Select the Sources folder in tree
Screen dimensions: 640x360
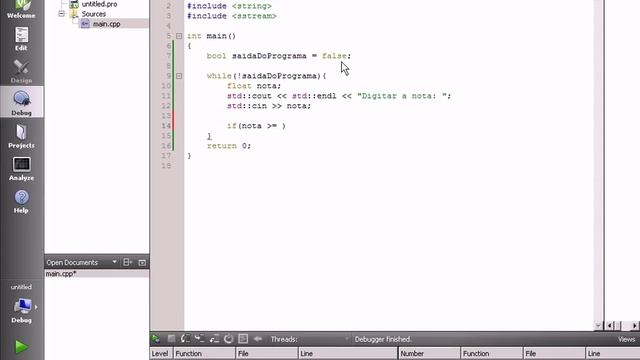(93, 14)
